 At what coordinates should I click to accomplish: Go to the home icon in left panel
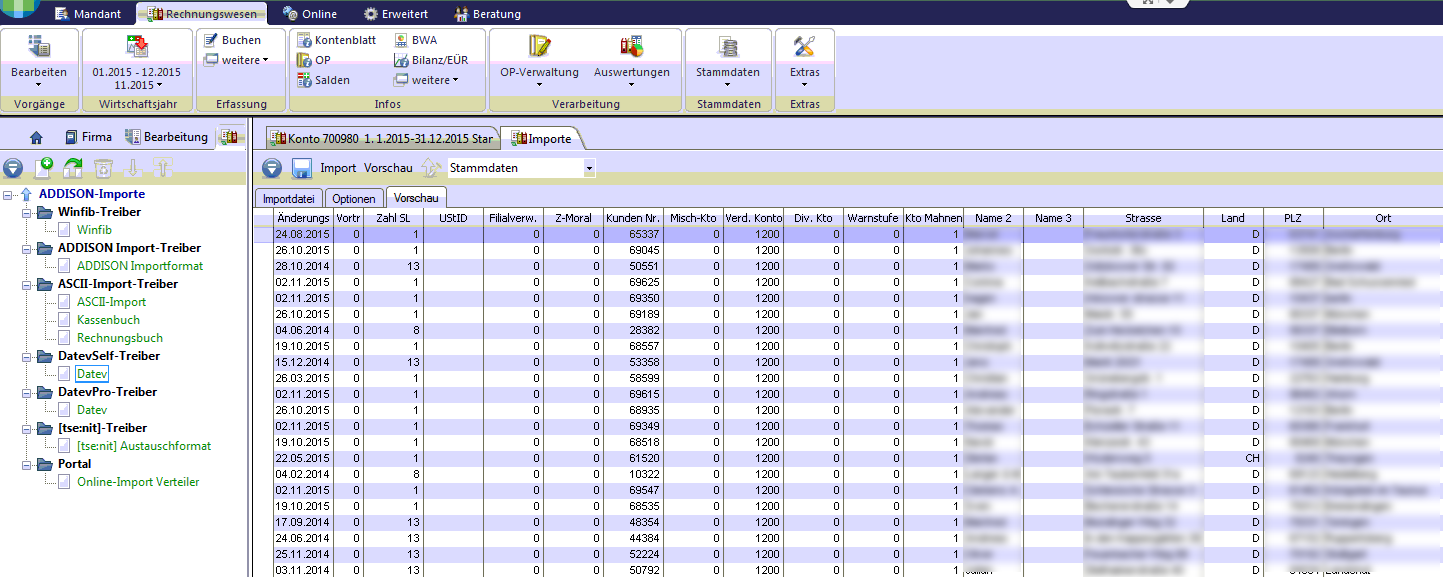(x=37, y=137)
